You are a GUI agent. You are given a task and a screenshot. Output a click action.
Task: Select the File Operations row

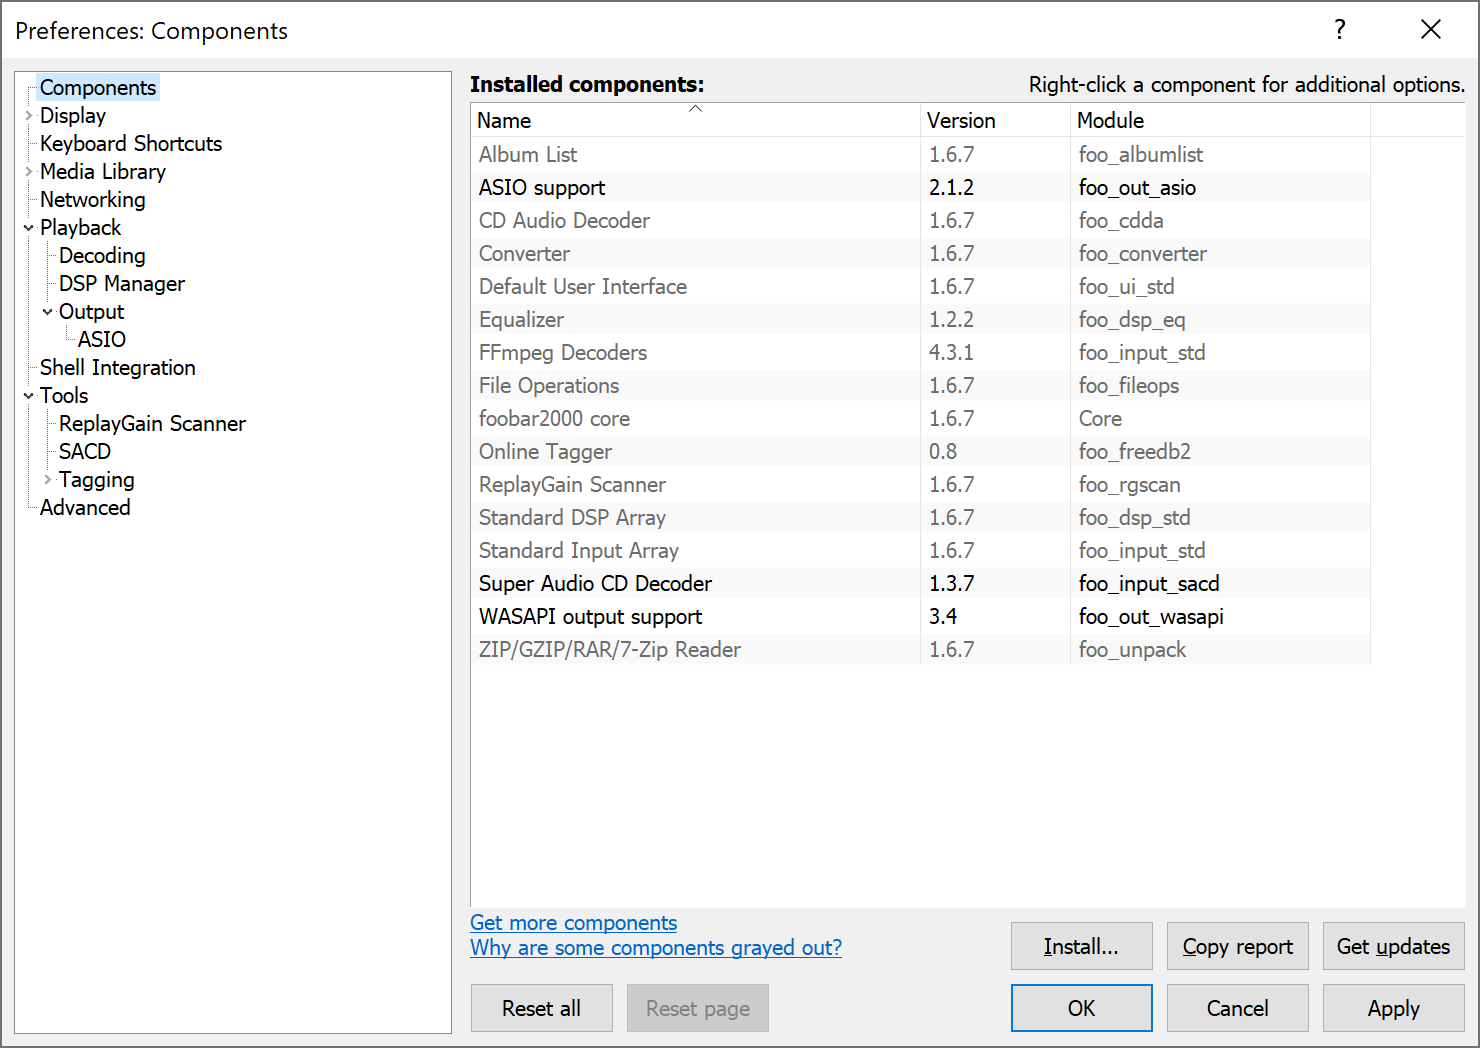920,386
